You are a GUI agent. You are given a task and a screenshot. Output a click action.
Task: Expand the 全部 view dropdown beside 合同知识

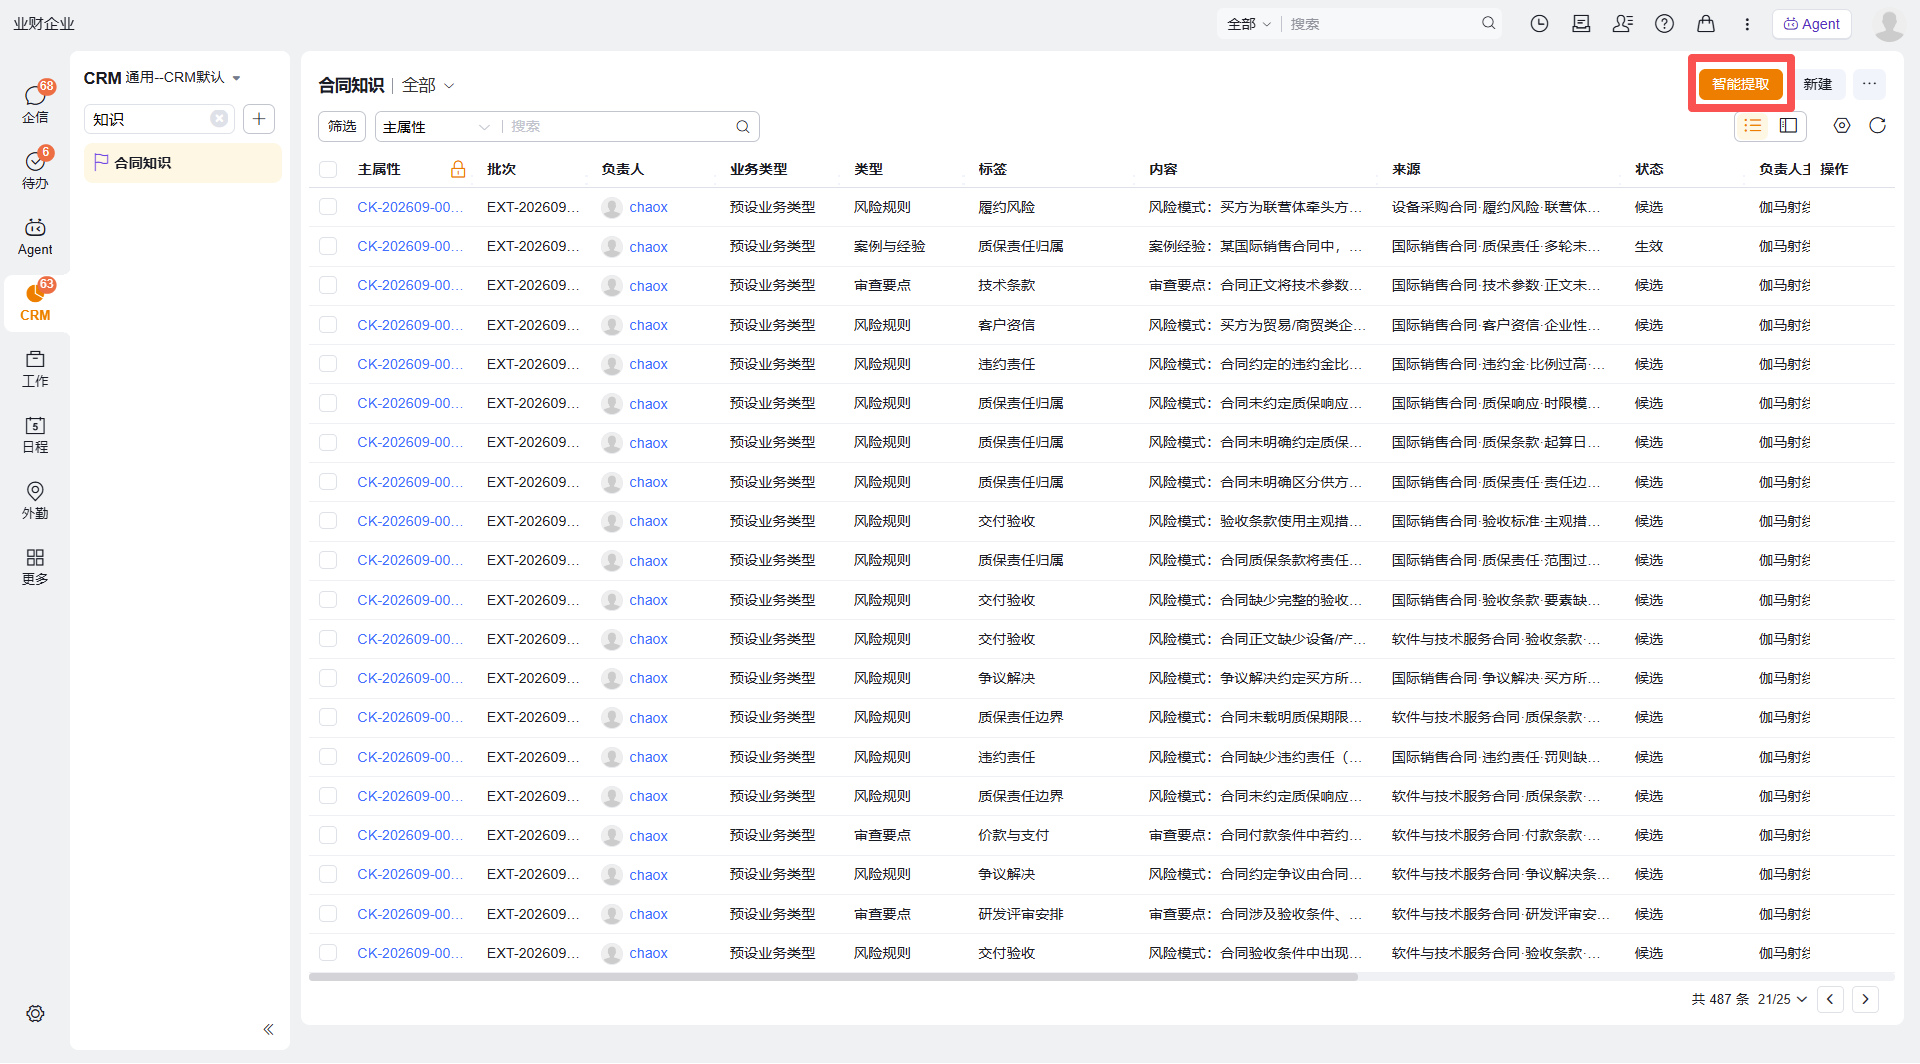point(428,85)
